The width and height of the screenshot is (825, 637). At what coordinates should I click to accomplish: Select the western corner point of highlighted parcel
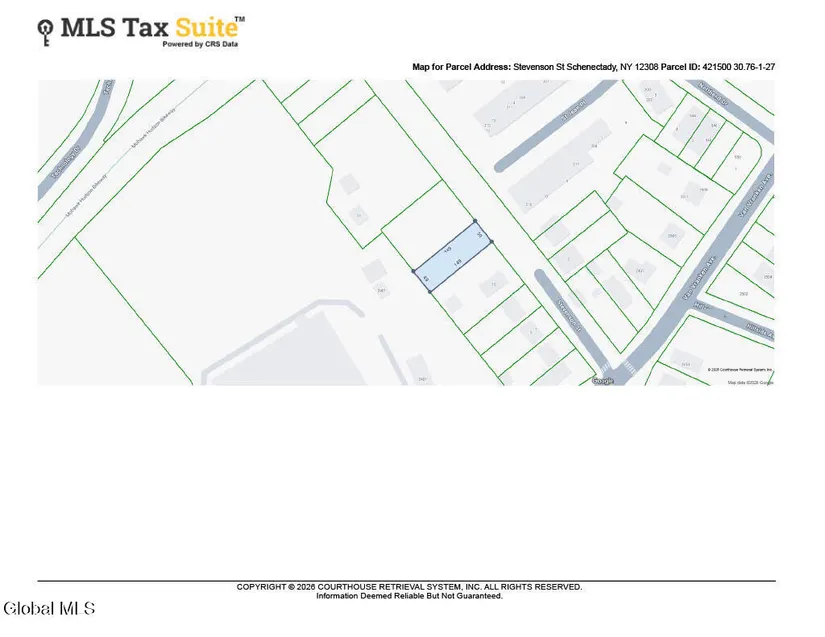coord(413,270)
